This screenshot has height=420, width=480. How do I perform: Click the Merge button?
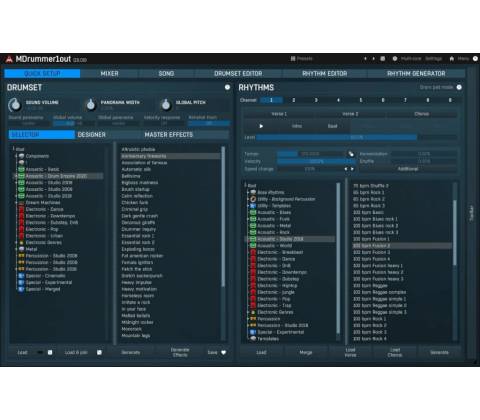(306, 352)
